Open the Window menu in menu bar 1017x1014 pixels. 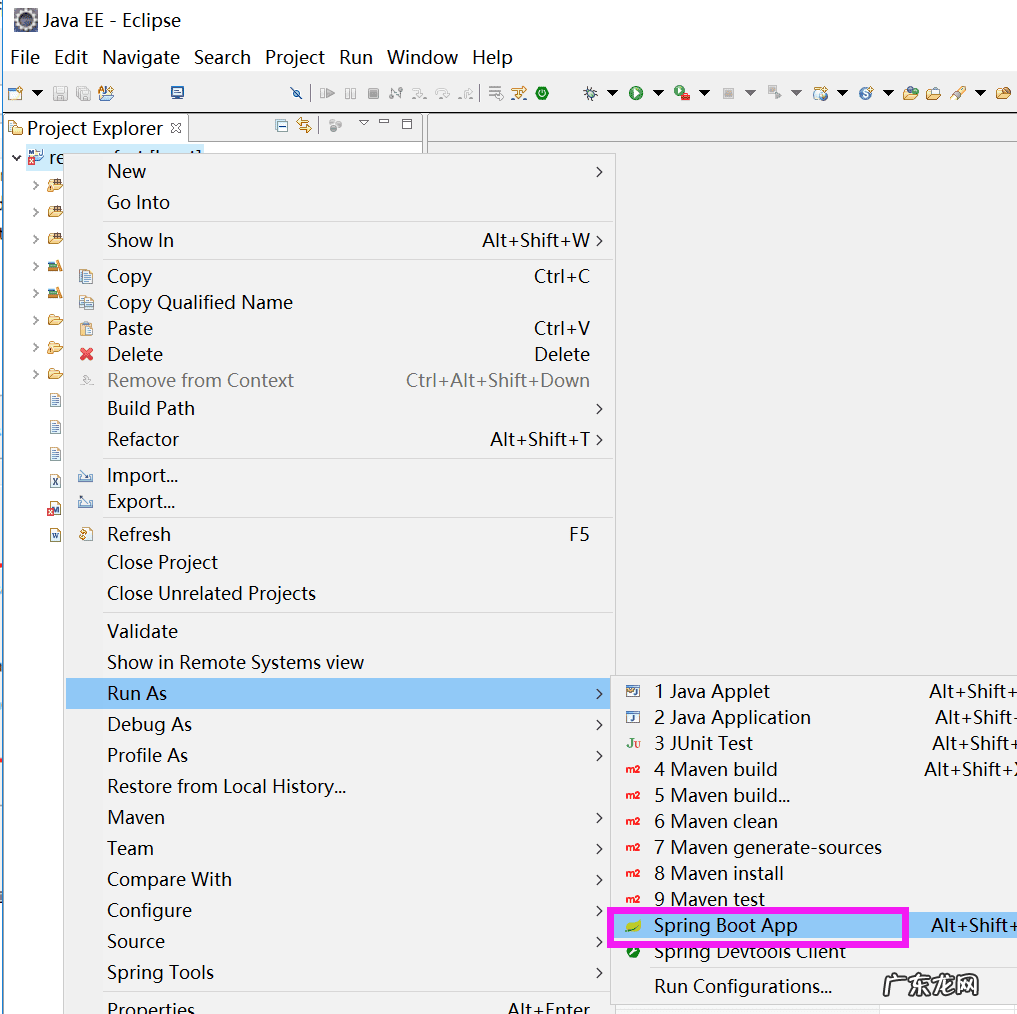[x=422, y=57]
